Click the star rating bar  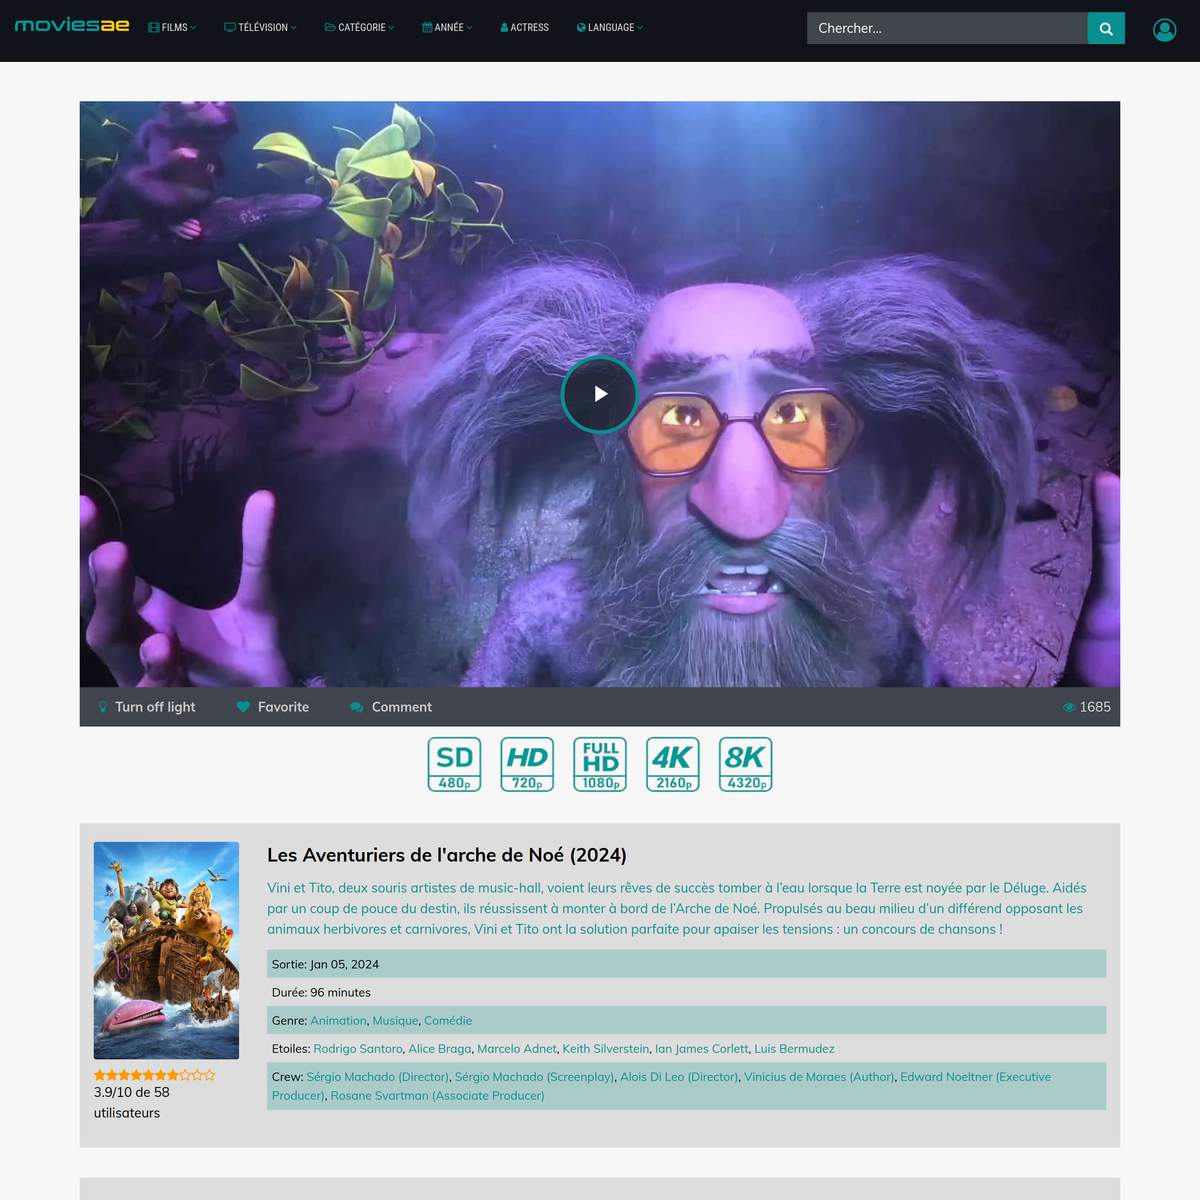155,1075
